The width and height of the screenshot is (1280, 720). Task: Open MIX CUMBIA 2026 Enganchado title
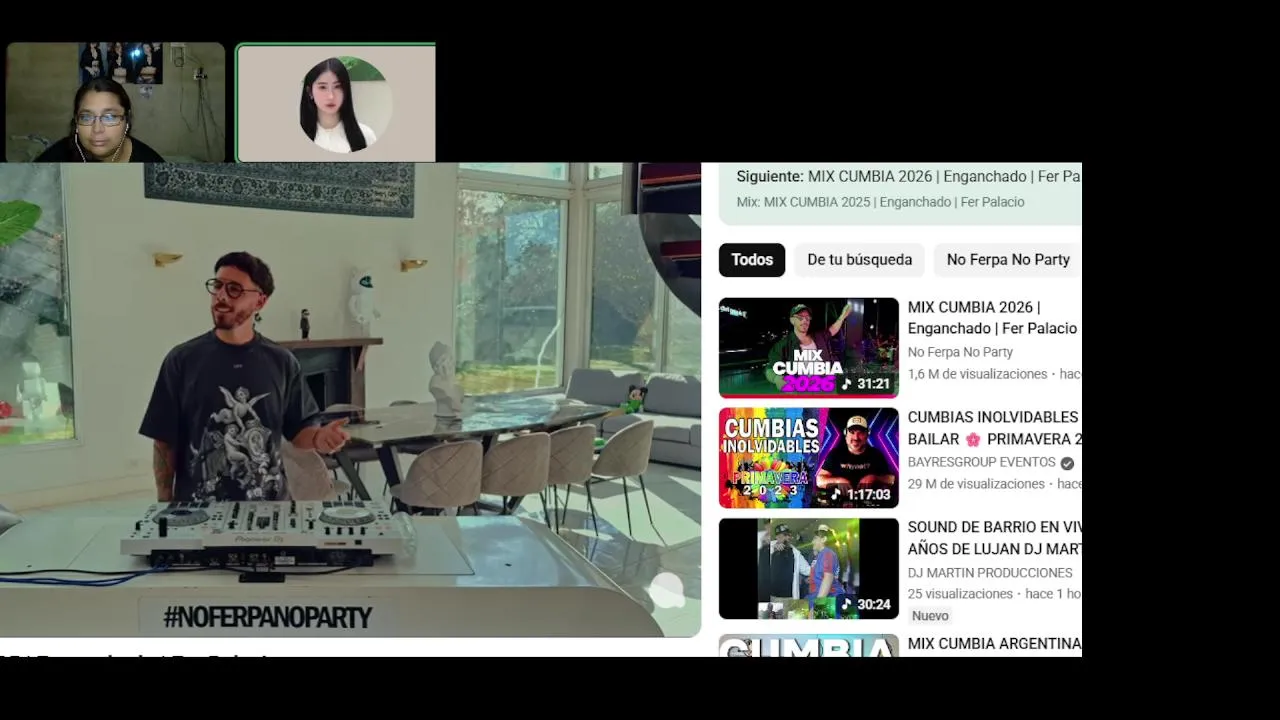[994, 318]
